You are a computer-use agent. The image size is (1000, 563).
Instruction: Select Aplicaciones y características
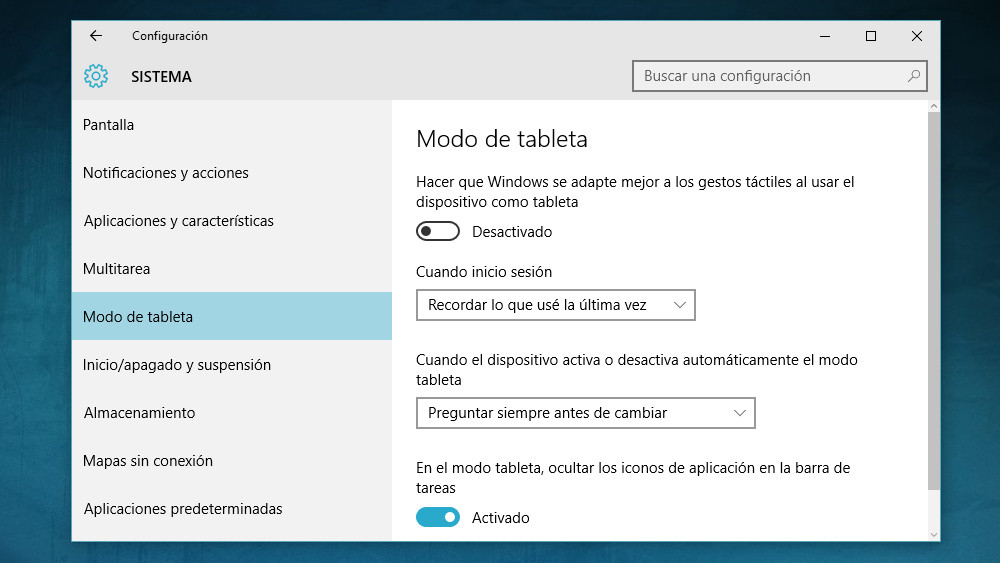click(x=232, y=221)
